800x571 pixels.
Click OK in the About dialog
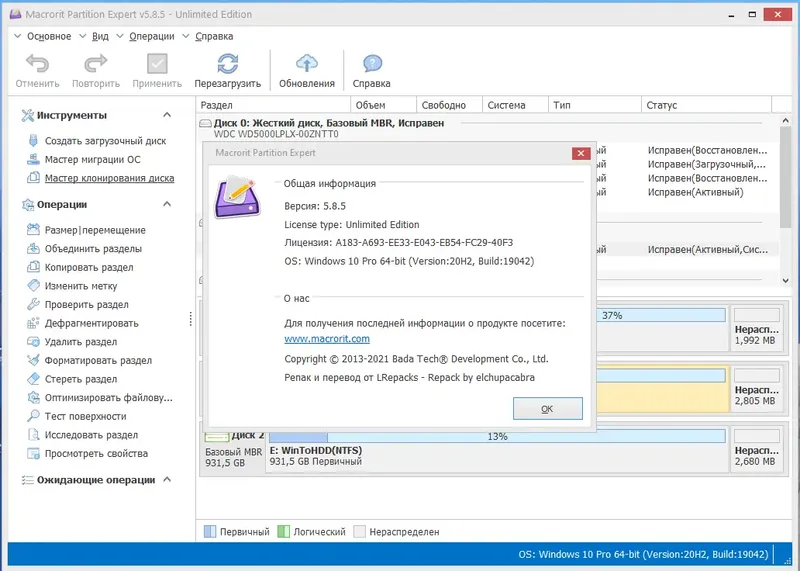click(547, 409)
